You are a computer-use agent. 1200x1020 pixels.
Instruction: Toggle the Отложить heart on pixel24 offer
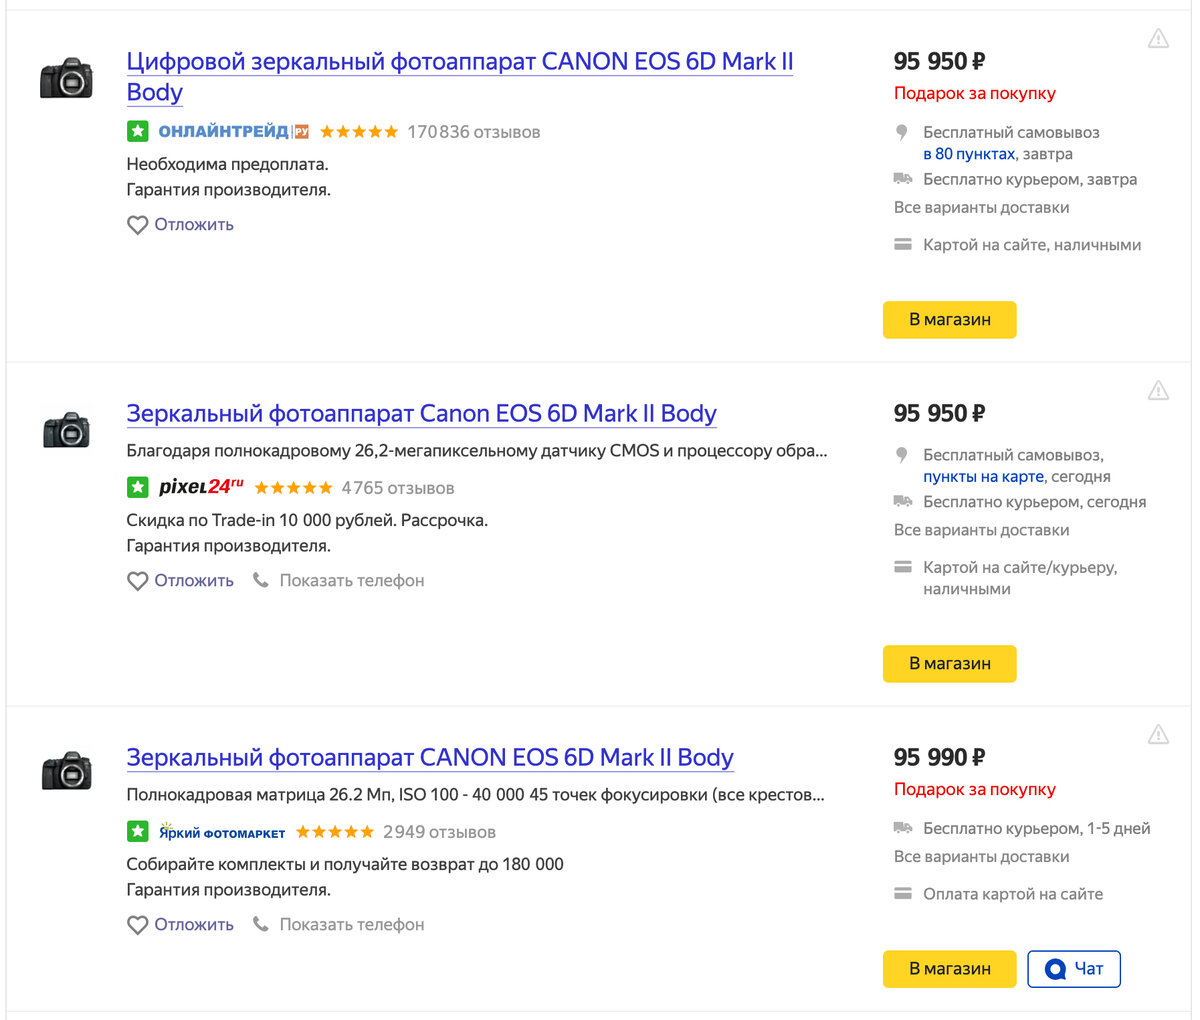click(138, 581)
